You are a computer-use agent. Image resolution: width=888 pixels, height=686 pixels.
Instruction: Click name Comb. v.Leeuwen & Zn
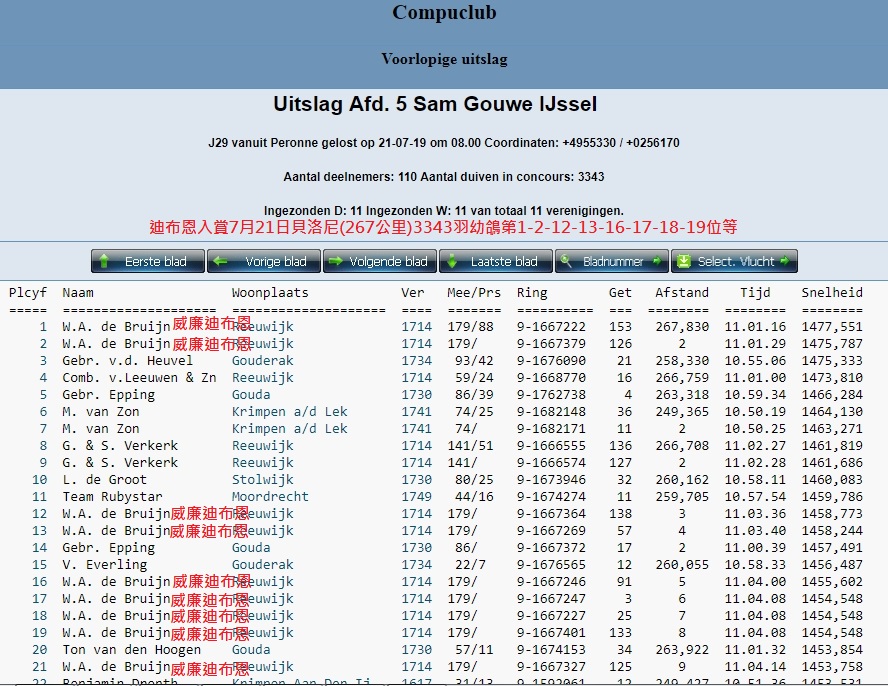(139, 378)
